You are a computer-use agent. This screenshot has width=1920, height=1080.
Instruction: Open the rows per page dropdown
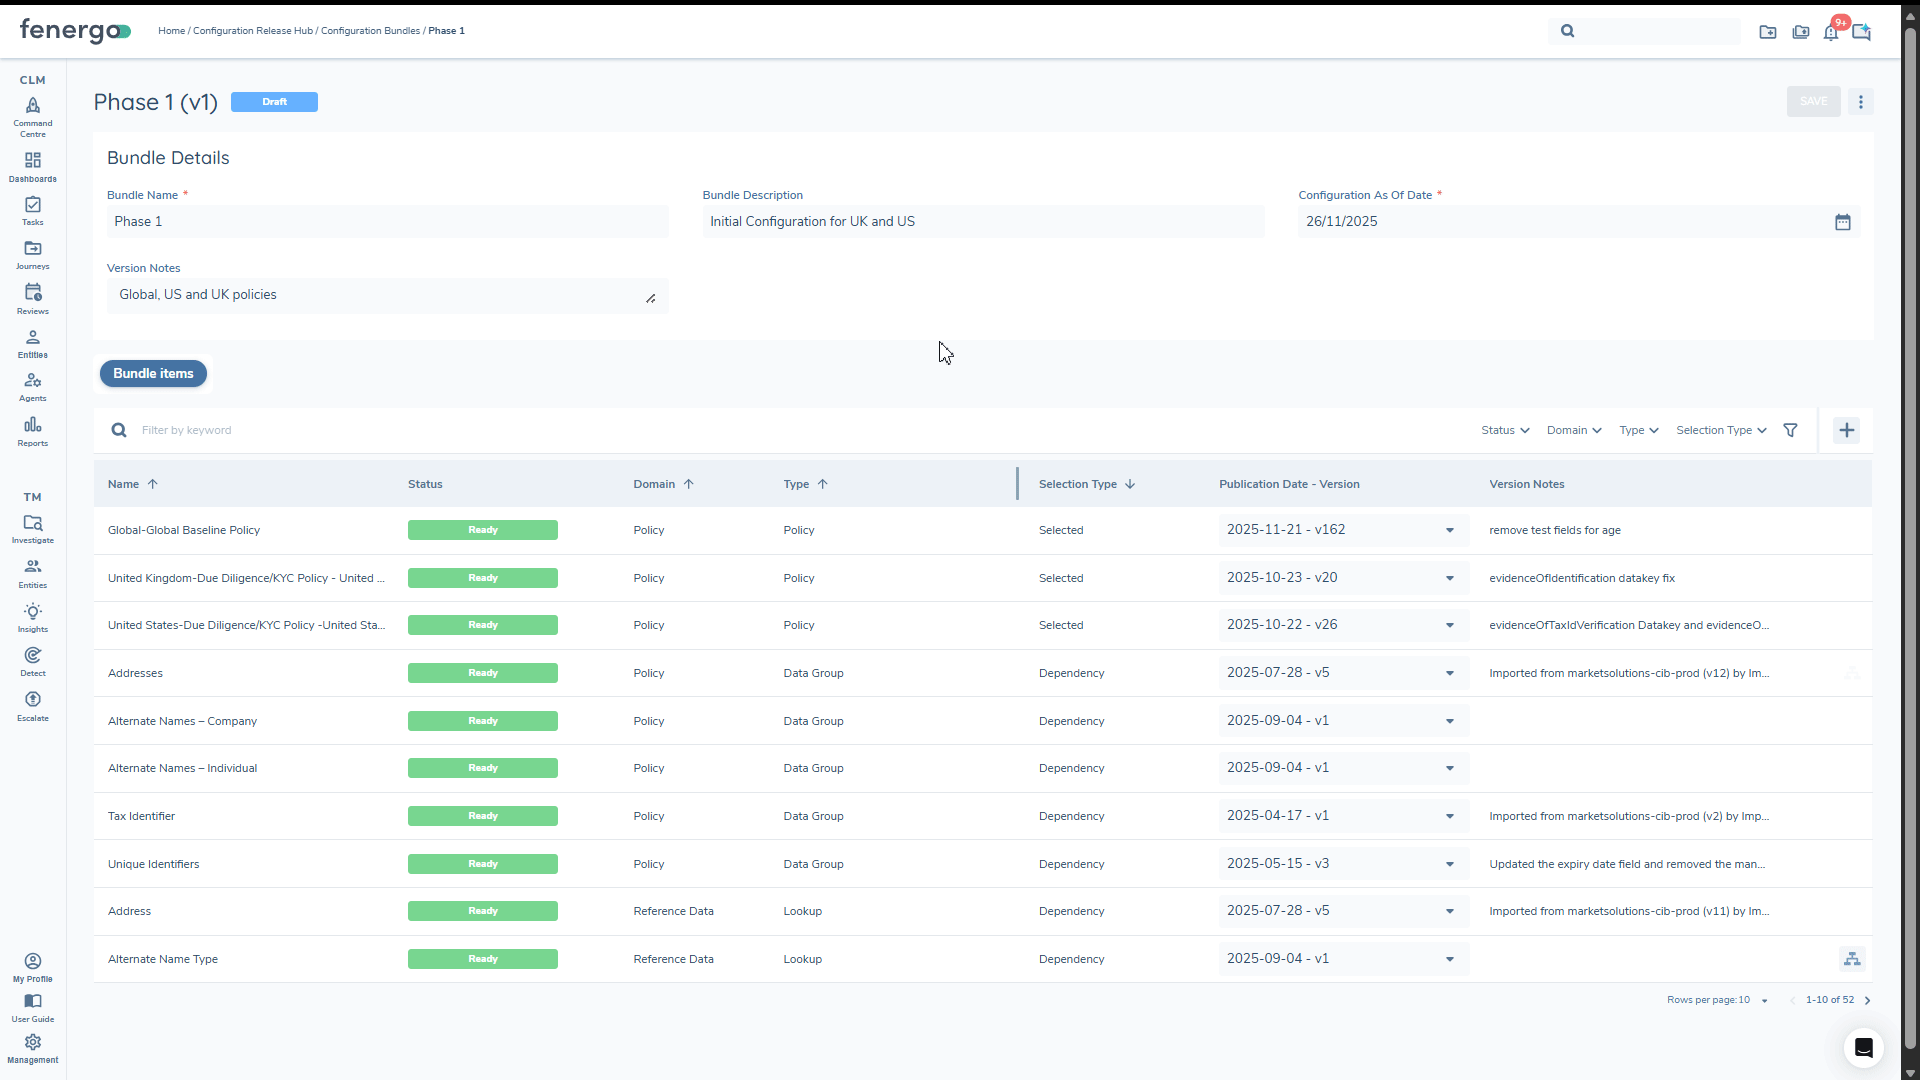pos(1764,1001)
